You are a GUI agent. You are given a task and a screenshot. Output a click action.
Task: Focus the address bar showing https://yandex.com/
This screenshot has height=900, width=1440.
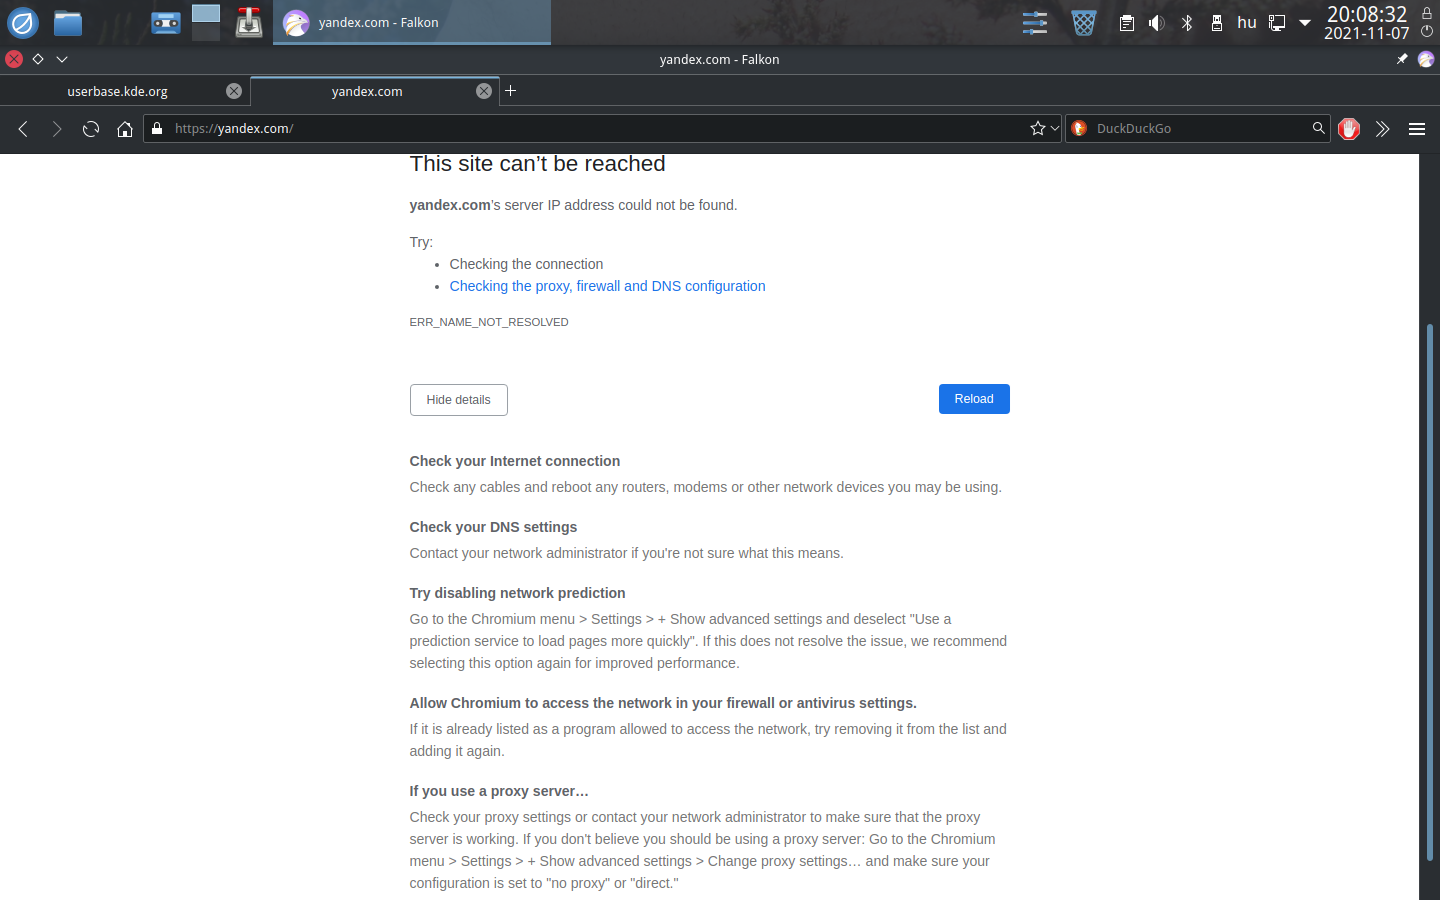point(600,128)
